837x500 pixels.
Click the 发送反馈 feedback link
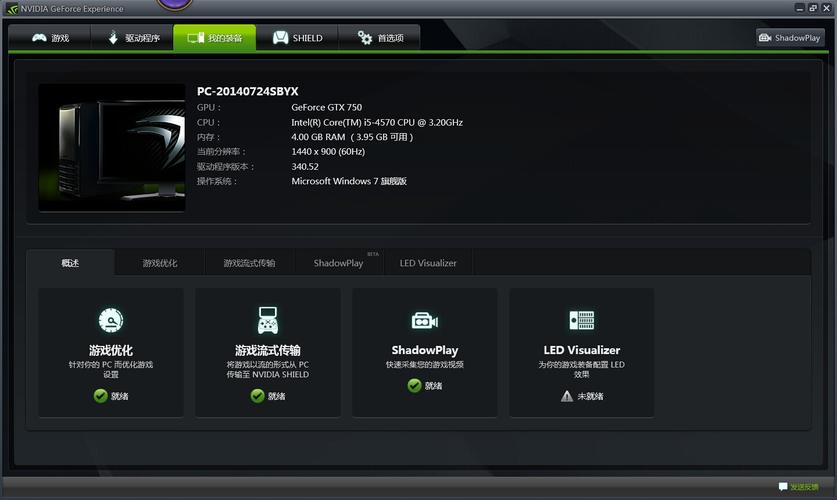[804, 487]
